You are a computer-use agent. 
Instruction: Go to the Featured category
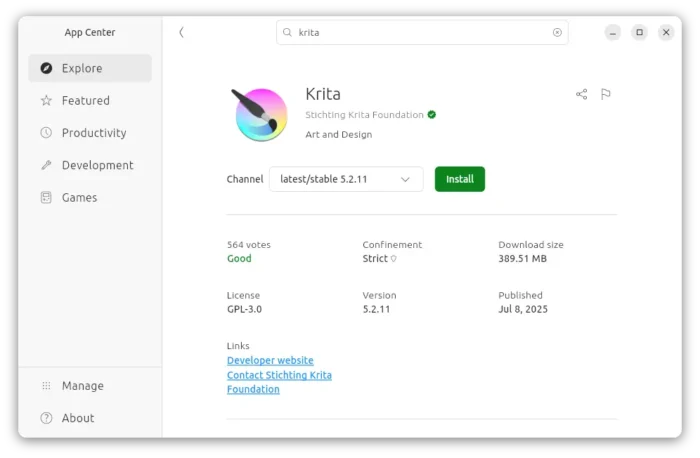point(85,100)
